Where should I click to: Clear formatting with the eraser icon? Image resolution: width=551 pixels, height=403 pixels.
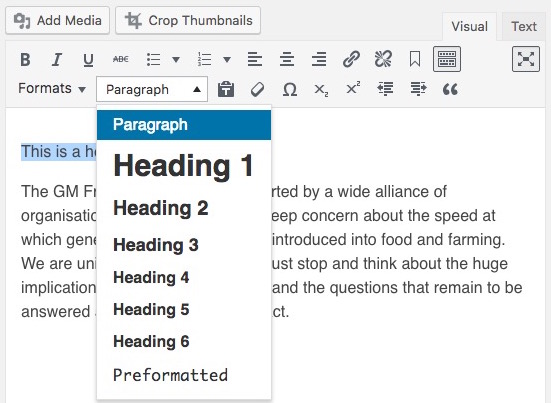257,89
